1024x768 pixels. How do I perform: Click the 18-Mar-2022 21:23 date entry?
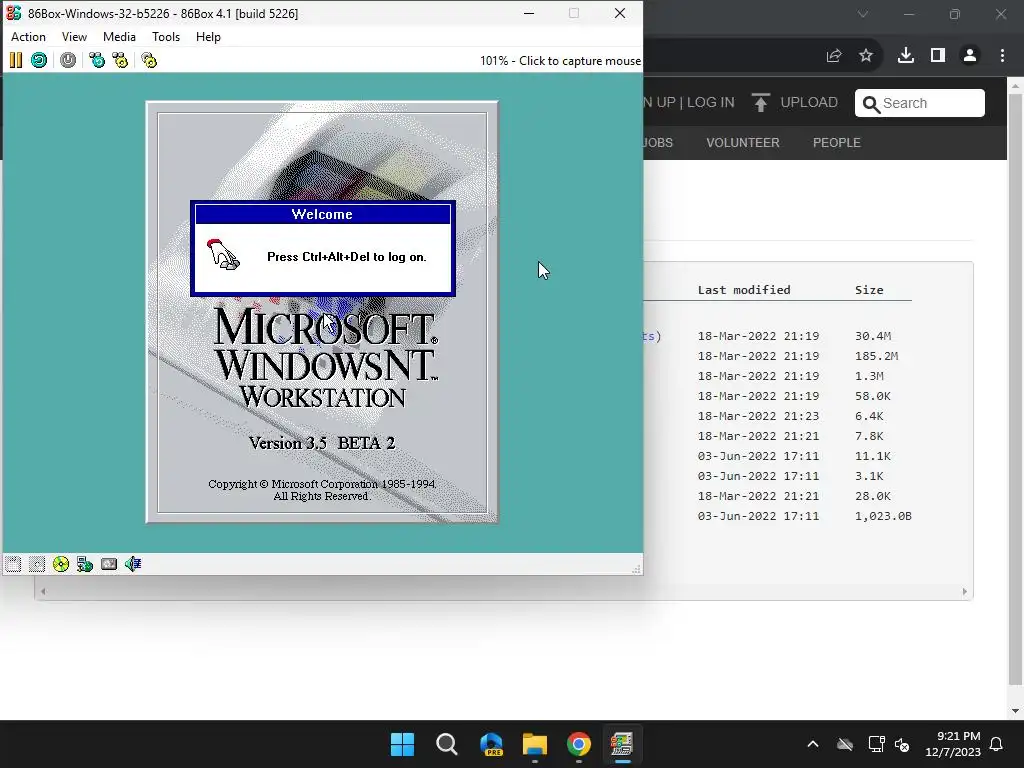tap(758, 416)
